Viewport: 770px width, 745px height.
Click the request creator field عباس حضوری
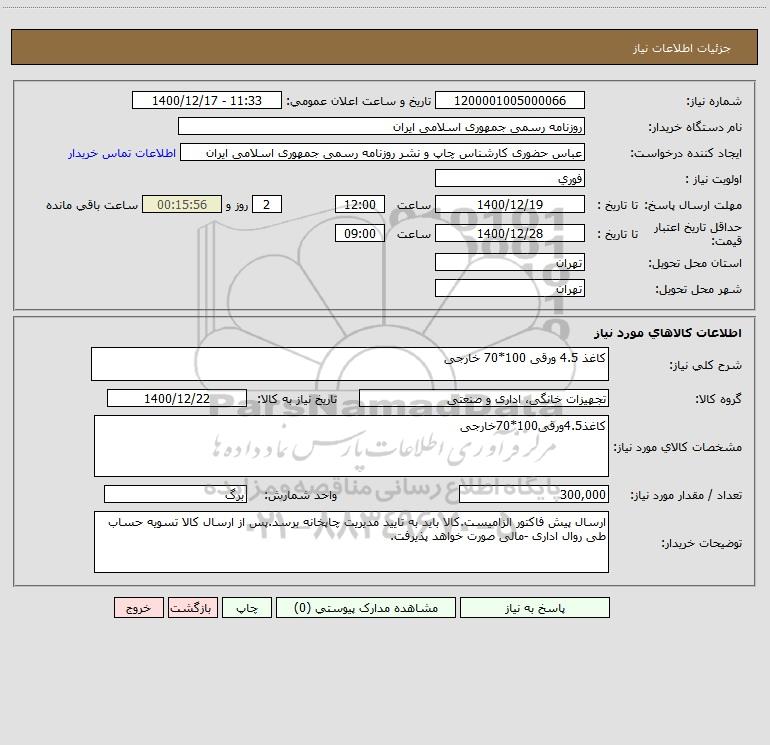pyautogui.click(x=383, y=152)
